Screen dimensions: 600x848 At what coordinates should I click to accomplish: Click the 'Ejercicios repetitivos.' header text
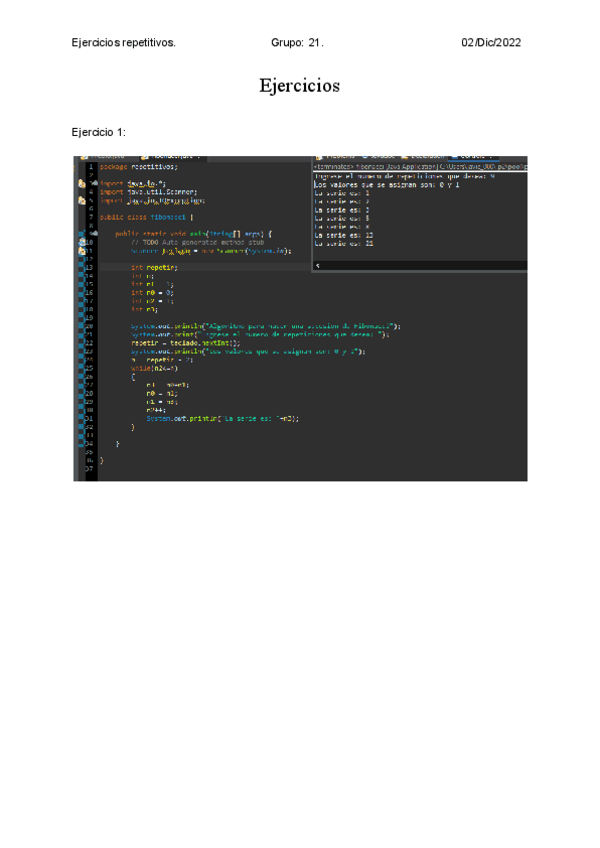pos(124,43)
